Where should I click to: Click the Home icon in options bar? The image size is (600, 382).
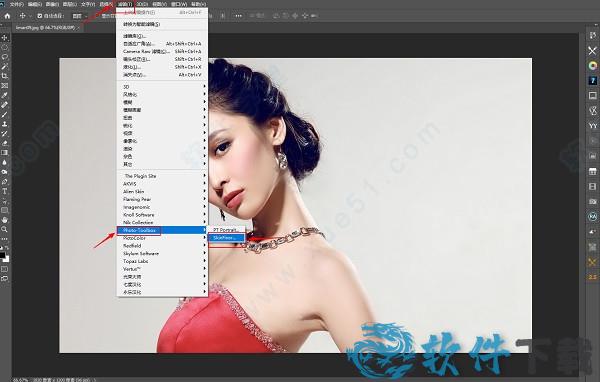[x=7, y=16]
